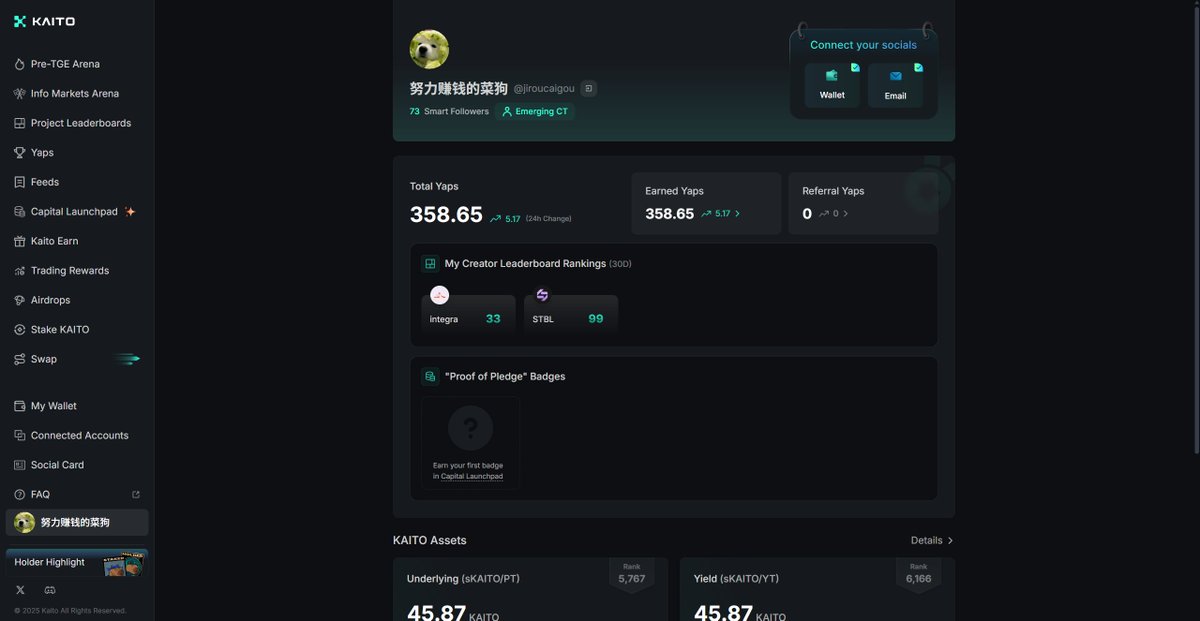Image resolution: width=1200 pixels, height=621 pixels.
Task: Click the @jiroucaigou handle
Action: pos(544,89)
